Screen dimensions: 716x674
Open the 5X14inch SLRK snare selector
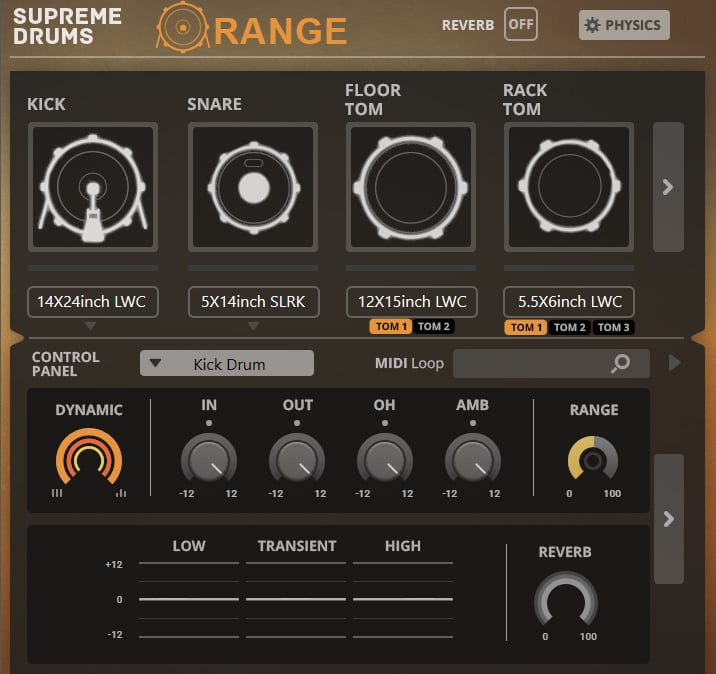coord(253,302)
